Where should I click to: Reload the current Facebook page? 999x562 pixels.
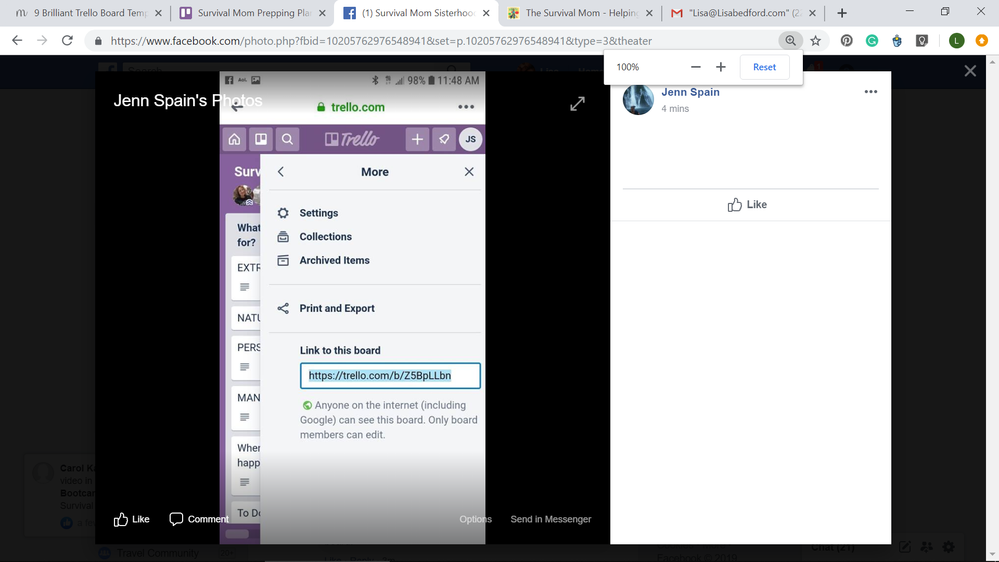pos(67,40)
